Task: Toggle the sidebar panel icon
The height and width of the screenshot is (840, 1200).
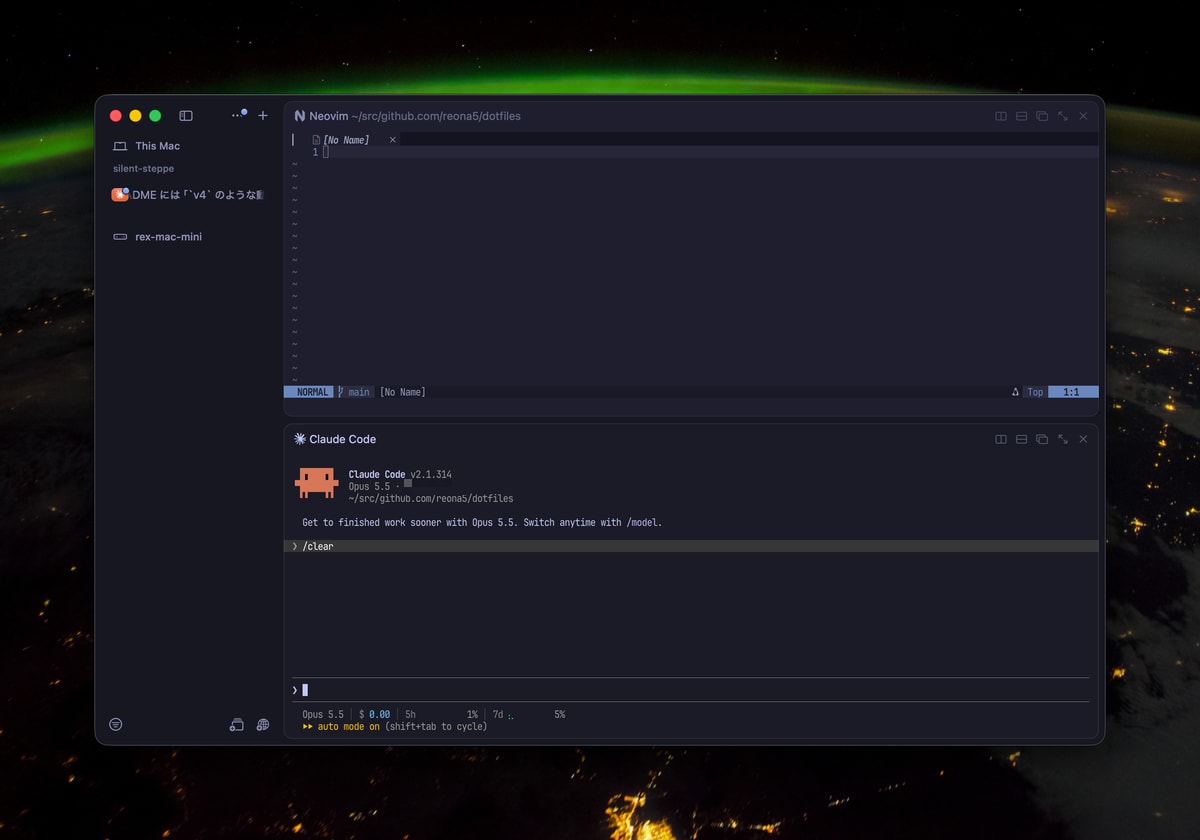Action: click(x=186, y=116)
